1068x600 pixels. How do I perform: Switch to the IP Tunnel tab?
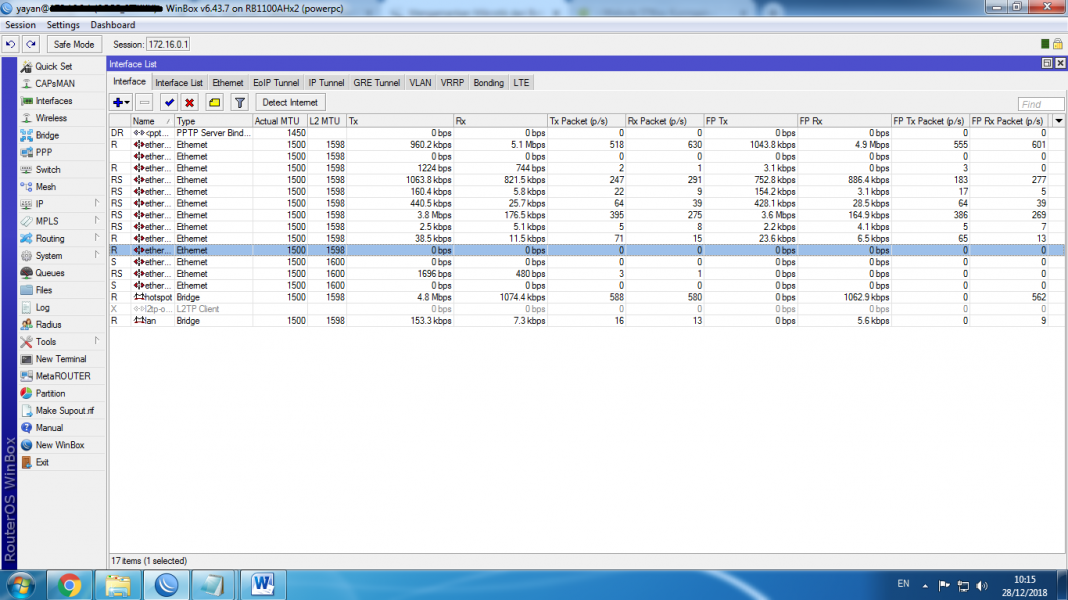[x=326, y=82]
